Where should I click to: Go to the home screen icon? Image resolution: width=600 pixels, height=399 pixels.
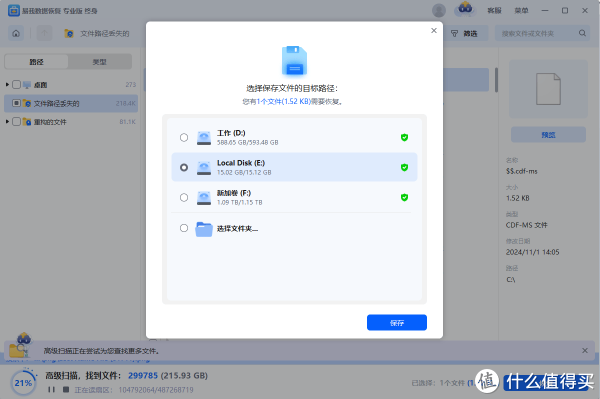(x=16, y=34)
